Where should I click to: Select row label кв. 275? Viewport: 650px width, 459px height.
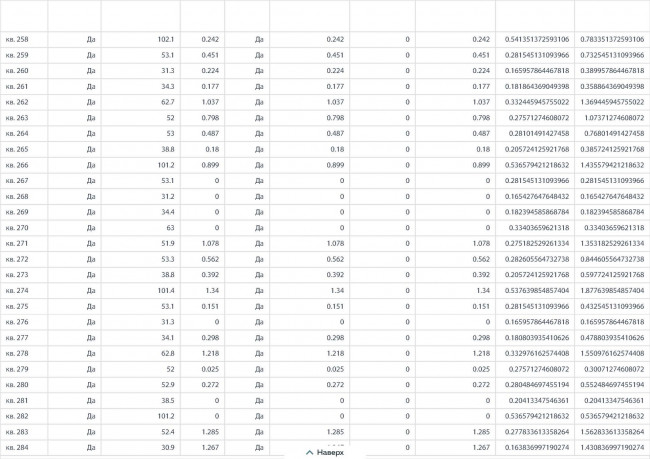(17, 306)
